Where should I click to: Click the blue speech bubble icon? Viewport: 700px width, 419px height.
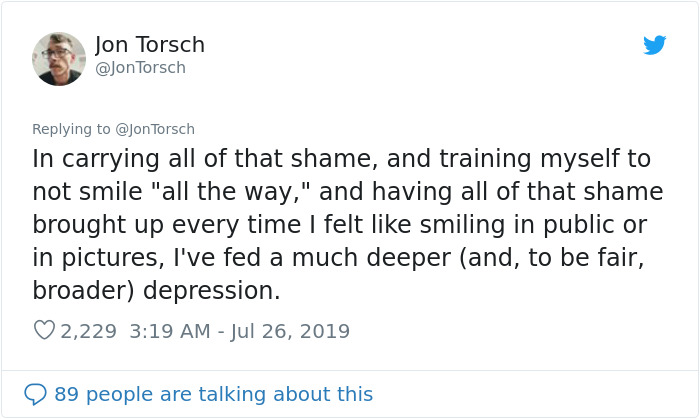pyautogui.click(x=35, y=394)
